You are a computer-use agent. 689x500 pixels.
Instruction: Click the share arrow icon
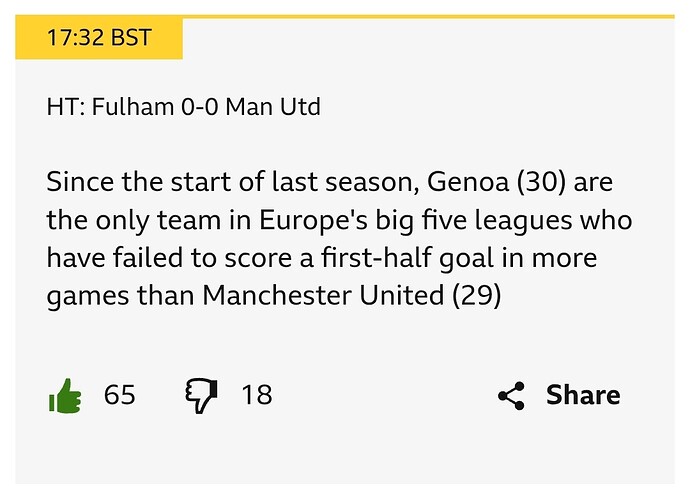click(x=511, y=396)
